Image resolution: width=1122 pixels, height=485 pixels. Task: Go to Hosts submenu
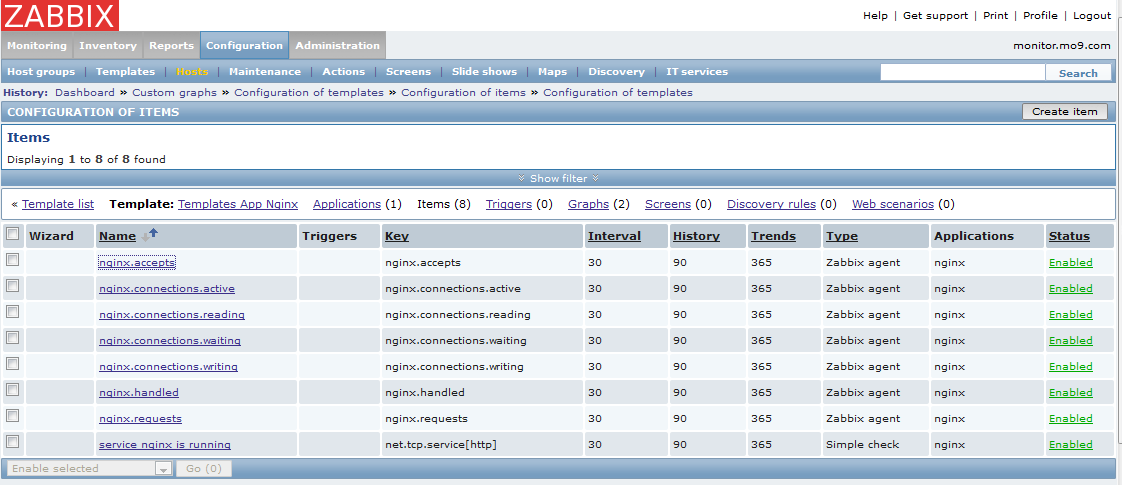pos(192,72)
